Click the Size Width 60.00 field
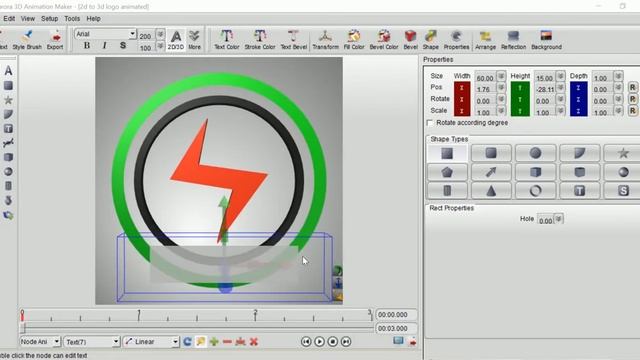Image resolution: width=640 pixels, height=360 pixels. 485,78
